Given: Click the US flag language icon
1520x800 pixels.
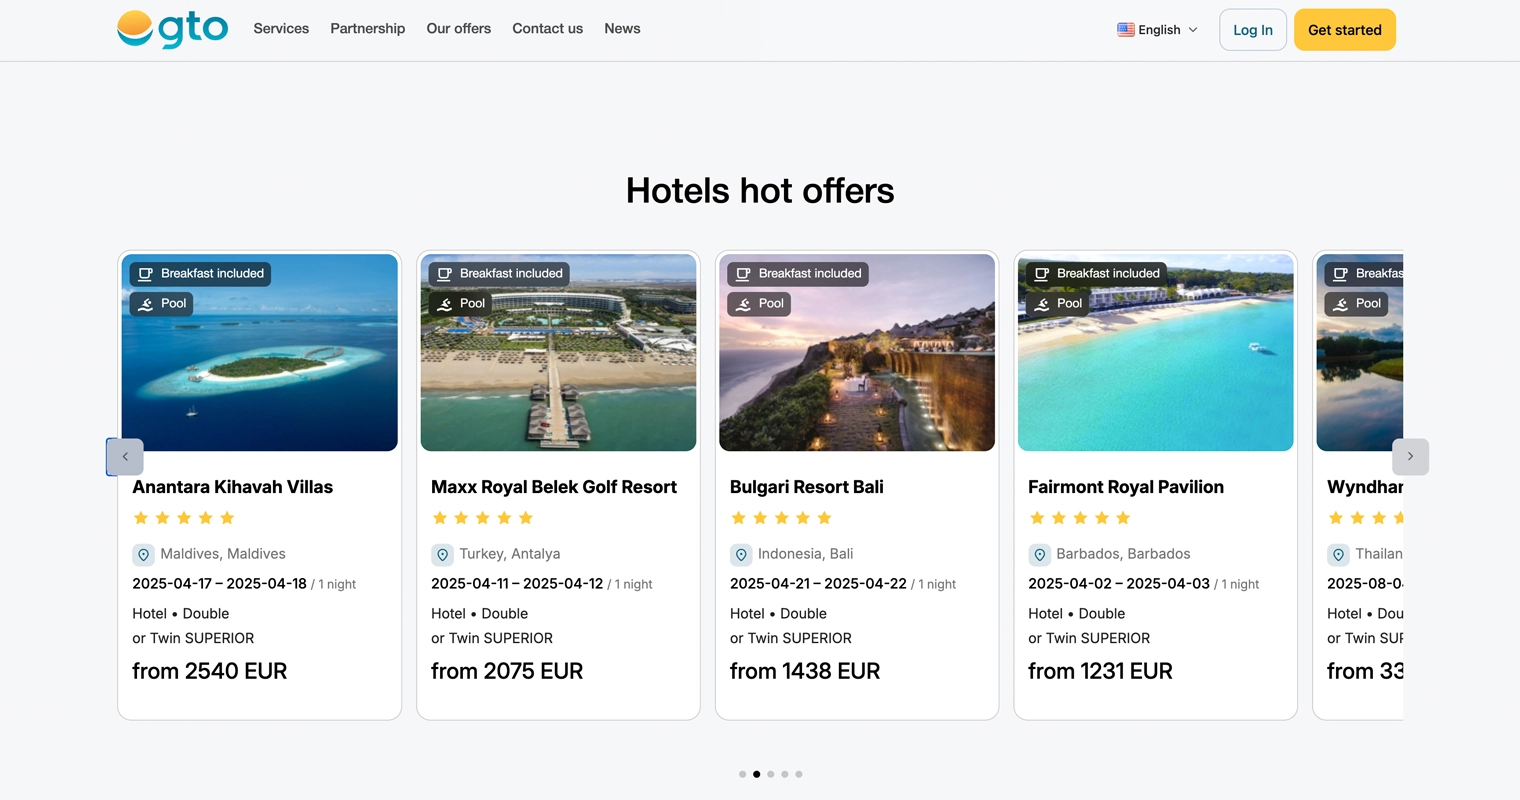Looking at the screenshot, I should point(1126,30).
